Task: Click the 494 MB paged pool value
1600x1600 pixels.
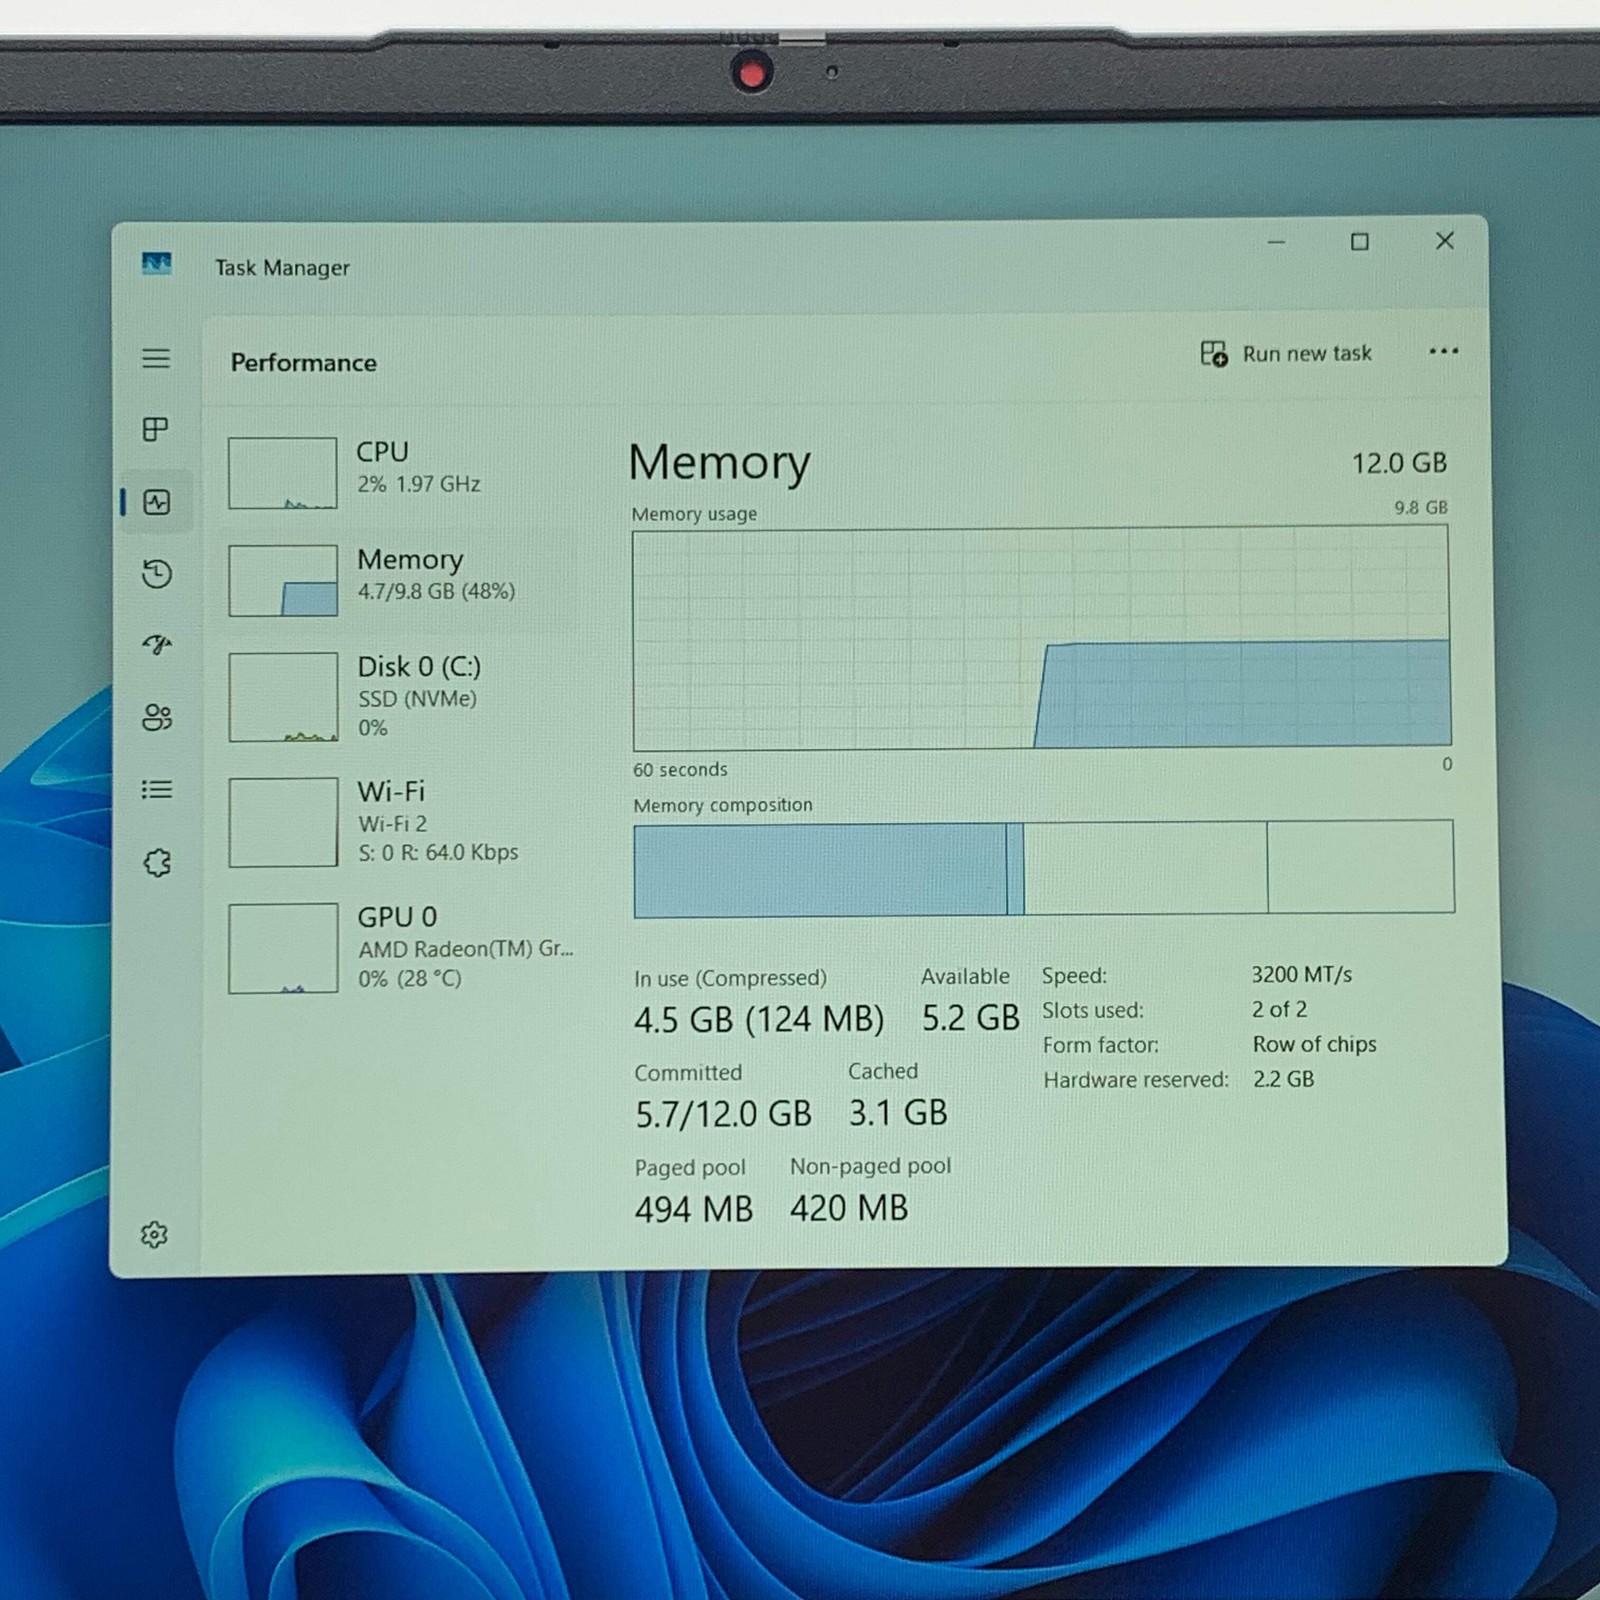Action: (693, 1209)
